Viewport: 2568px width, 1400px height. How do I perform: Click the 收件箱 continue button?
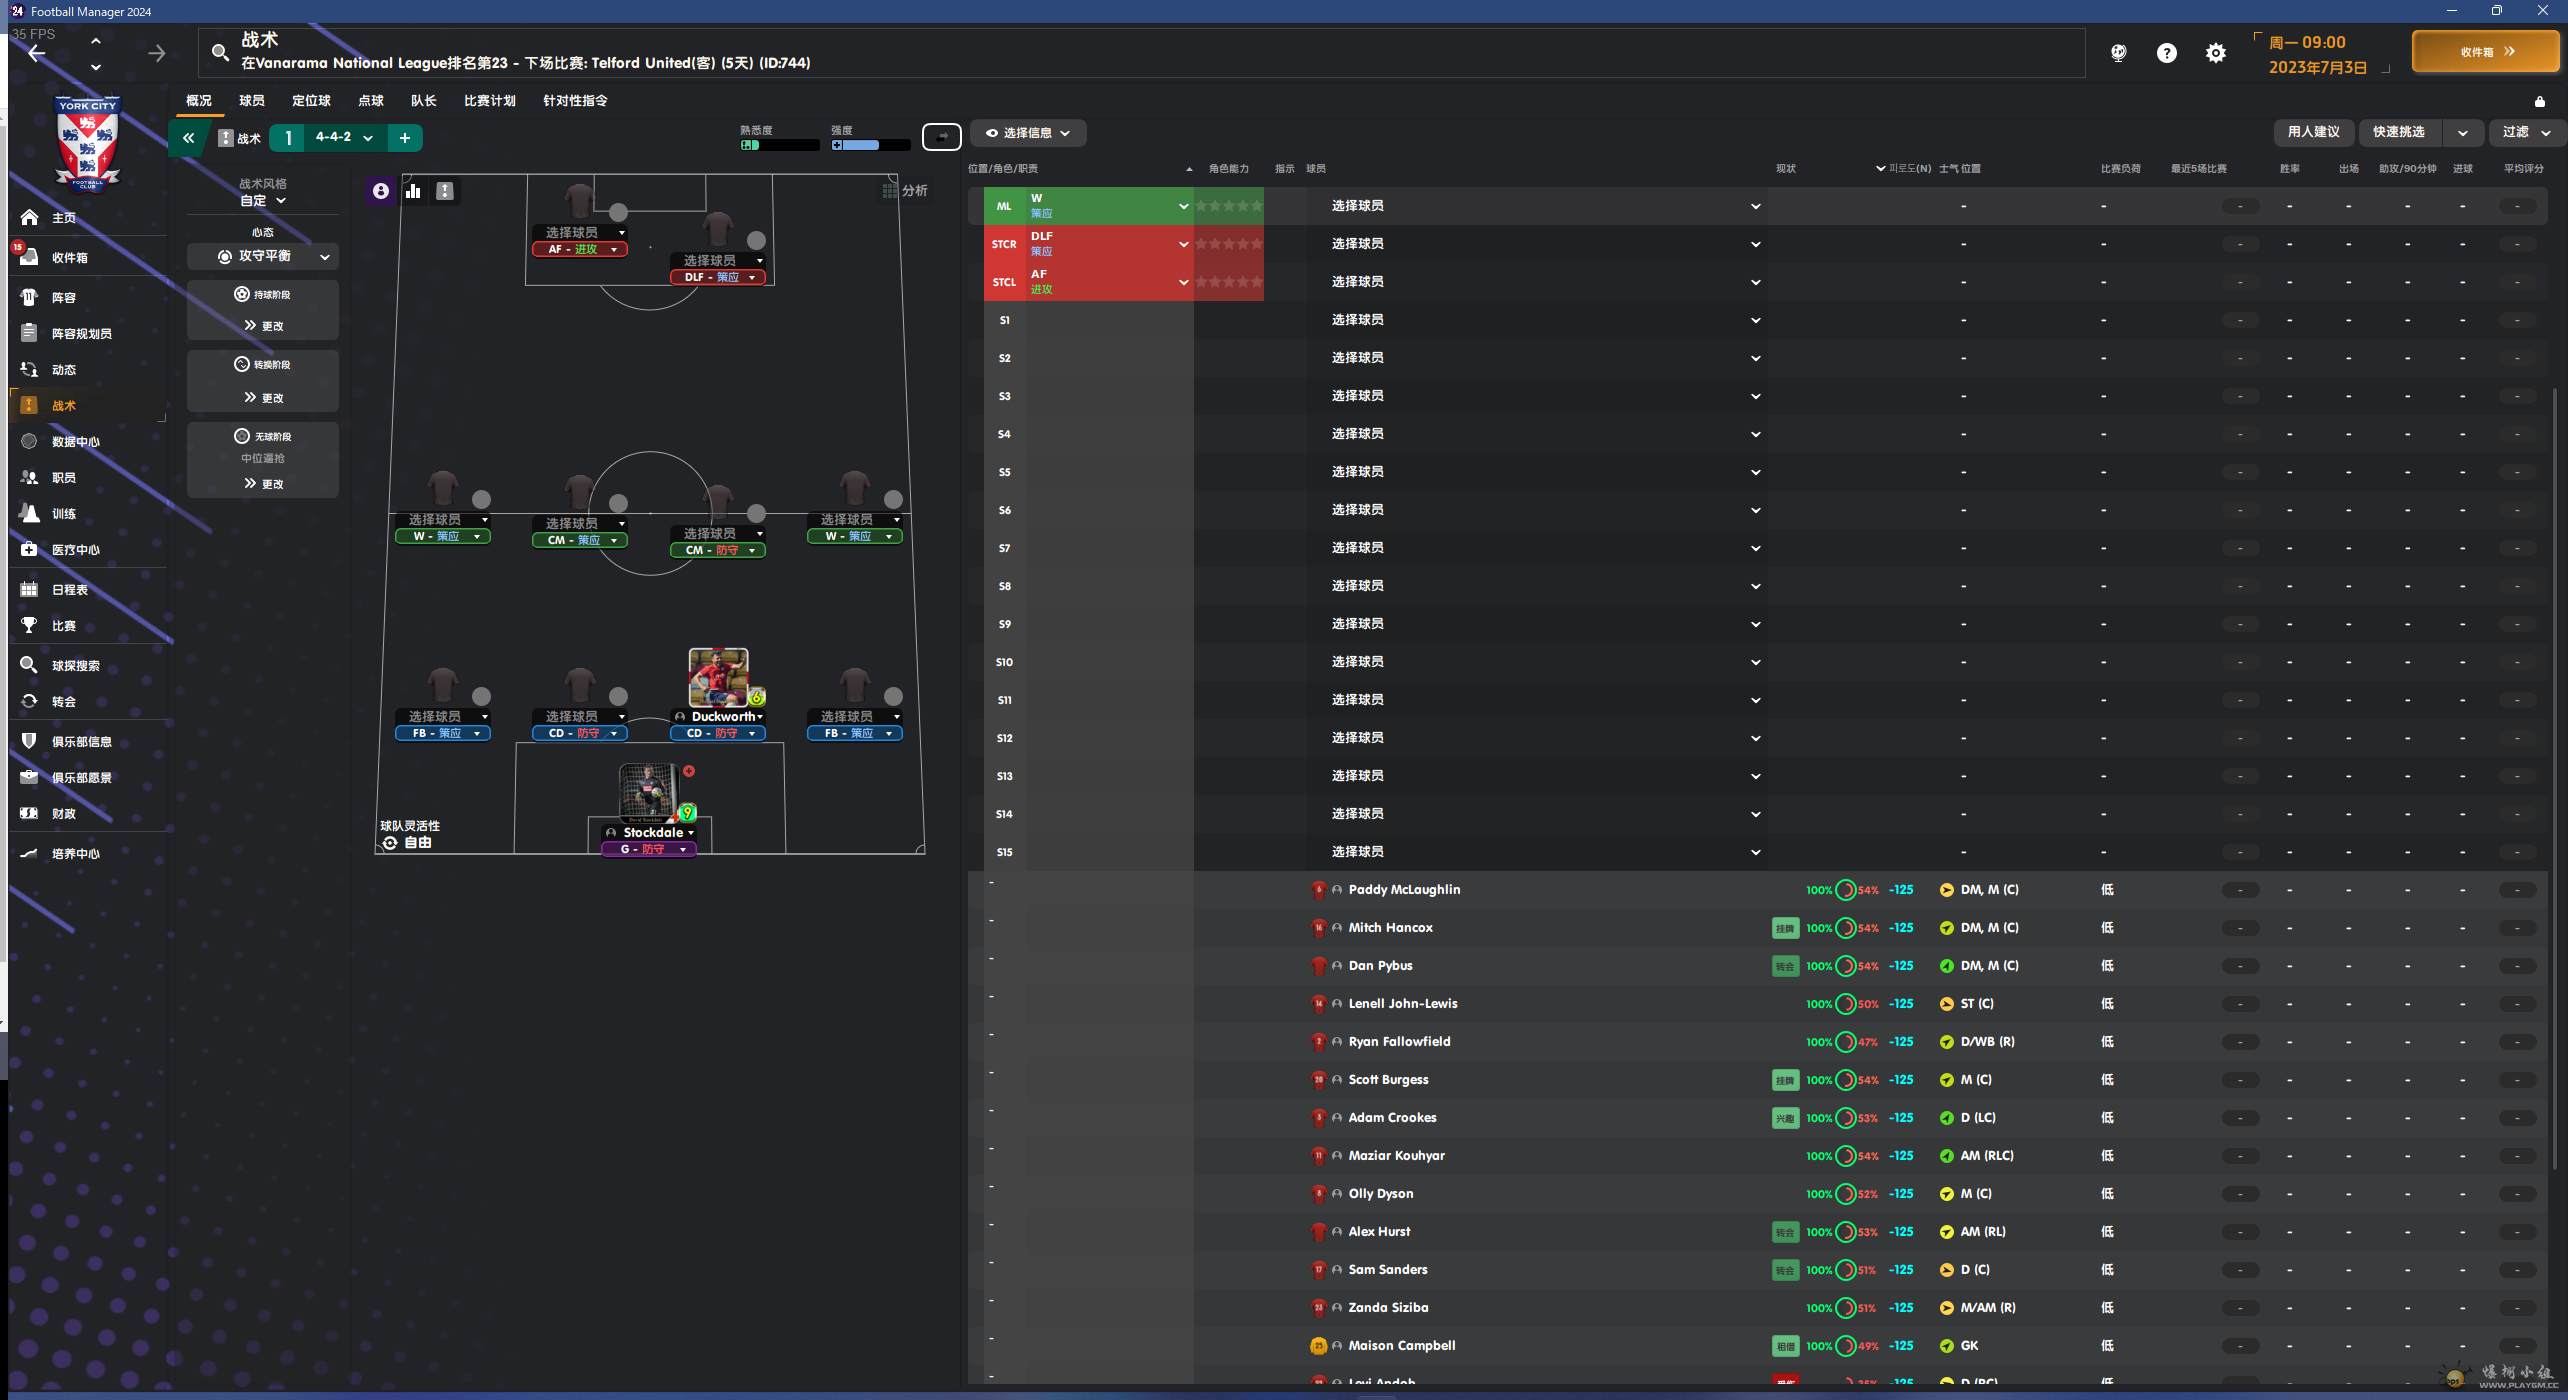[x=2485, y=52]
